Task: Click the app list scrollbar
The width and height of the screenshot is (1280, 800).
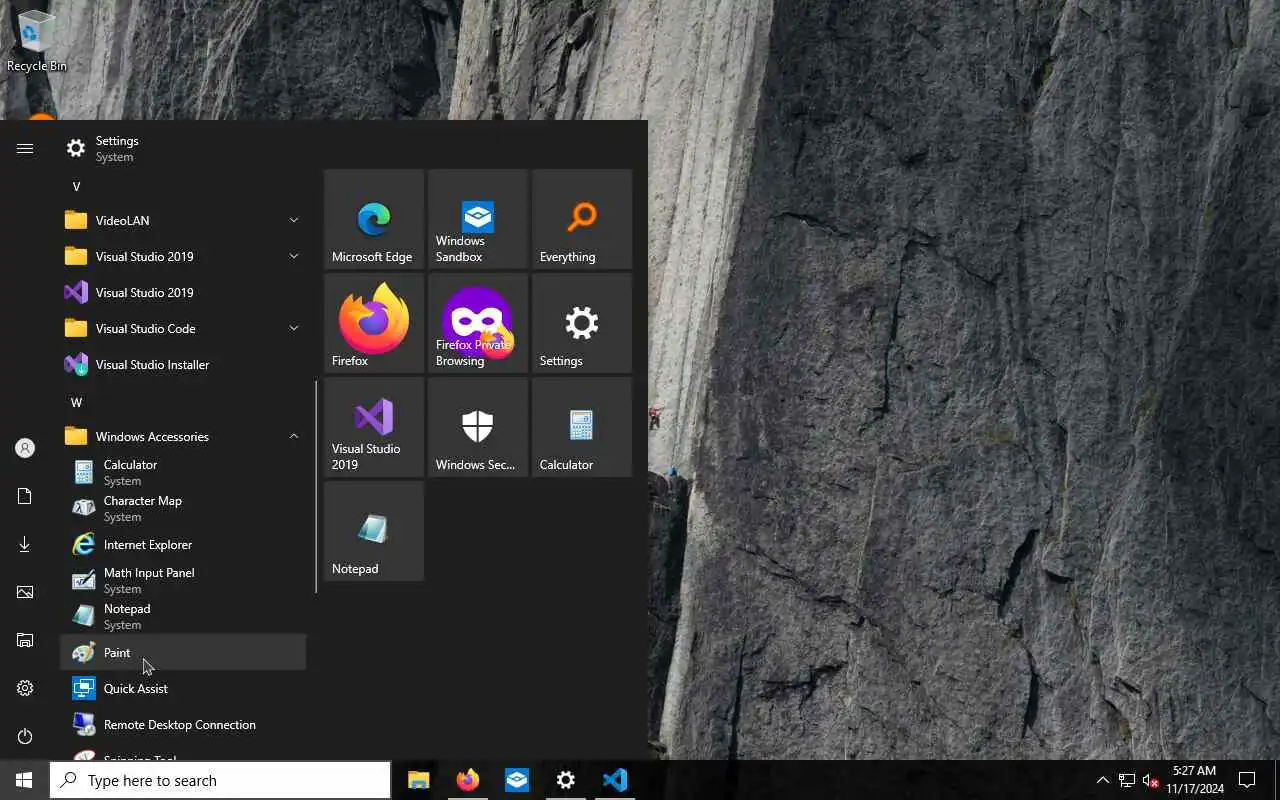Action: [x=316, y=487]
